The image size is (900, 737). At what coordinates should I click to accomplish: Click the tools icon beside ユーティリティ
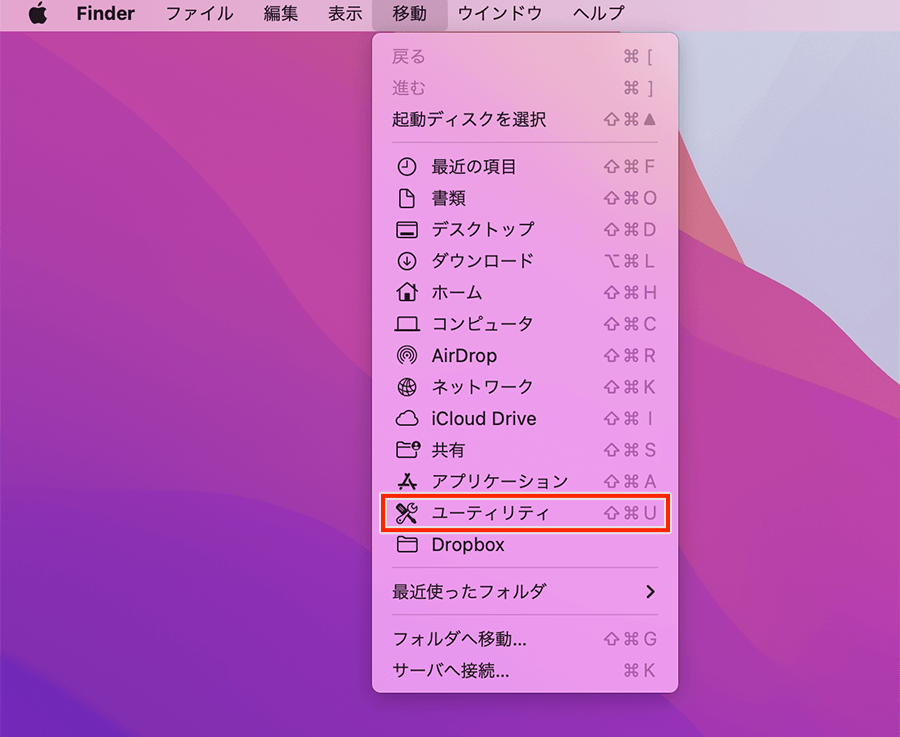pos(407,513)
